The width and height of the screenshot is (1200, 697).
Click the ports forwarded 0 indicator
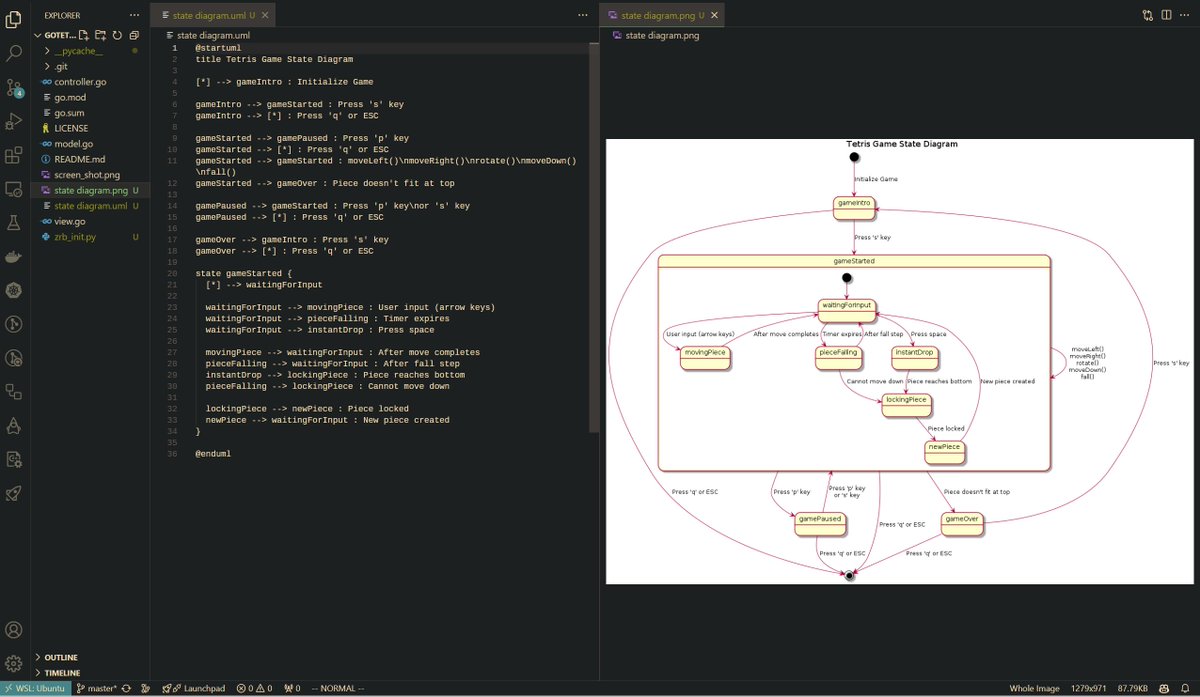pos(292,688)
